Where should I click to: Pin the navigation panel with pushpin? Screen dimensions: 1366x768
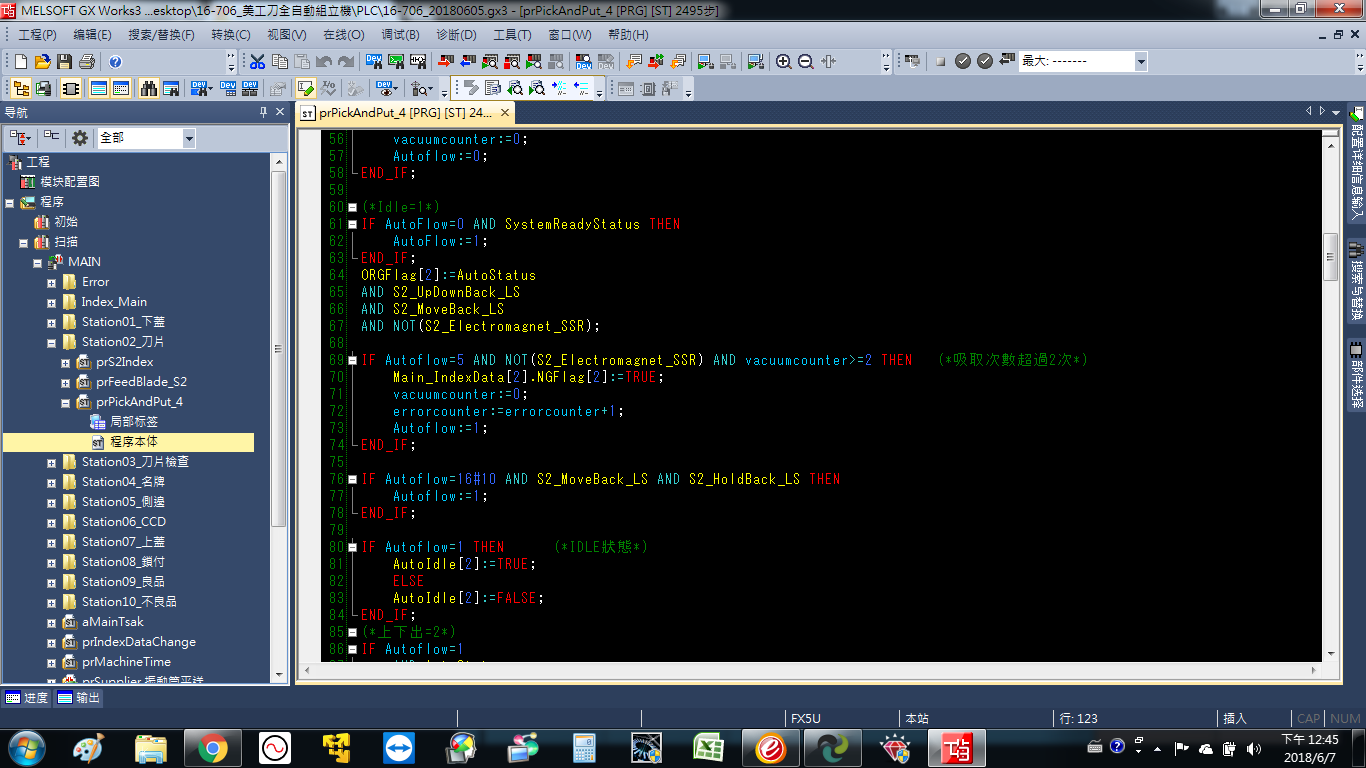point(263,112)
